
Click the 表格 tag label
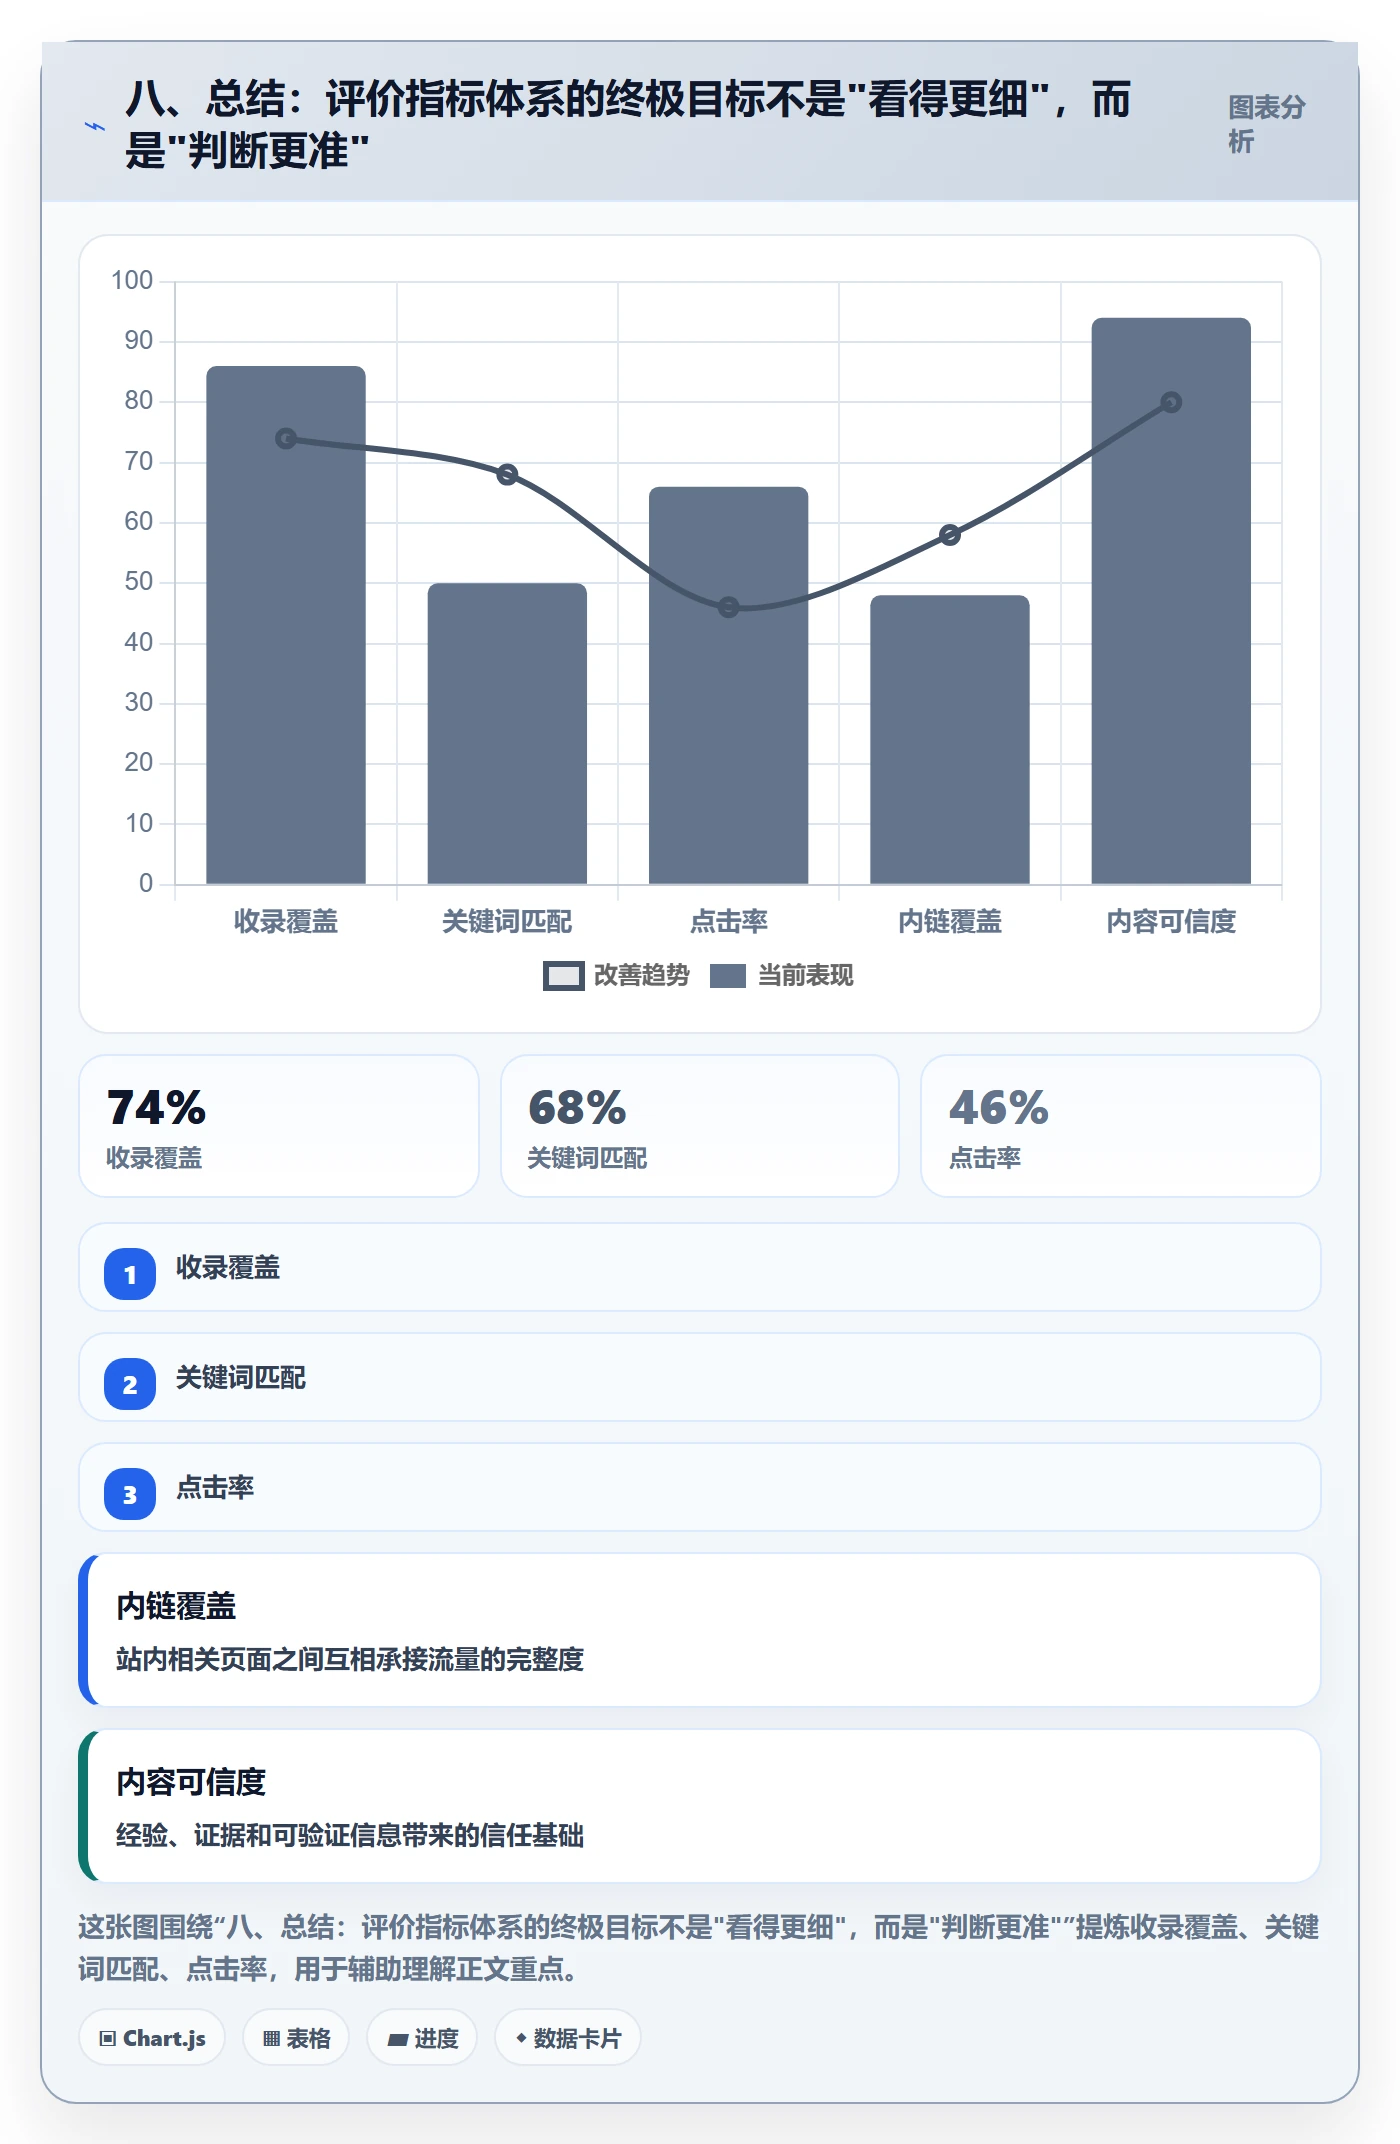pos(308,2038)
